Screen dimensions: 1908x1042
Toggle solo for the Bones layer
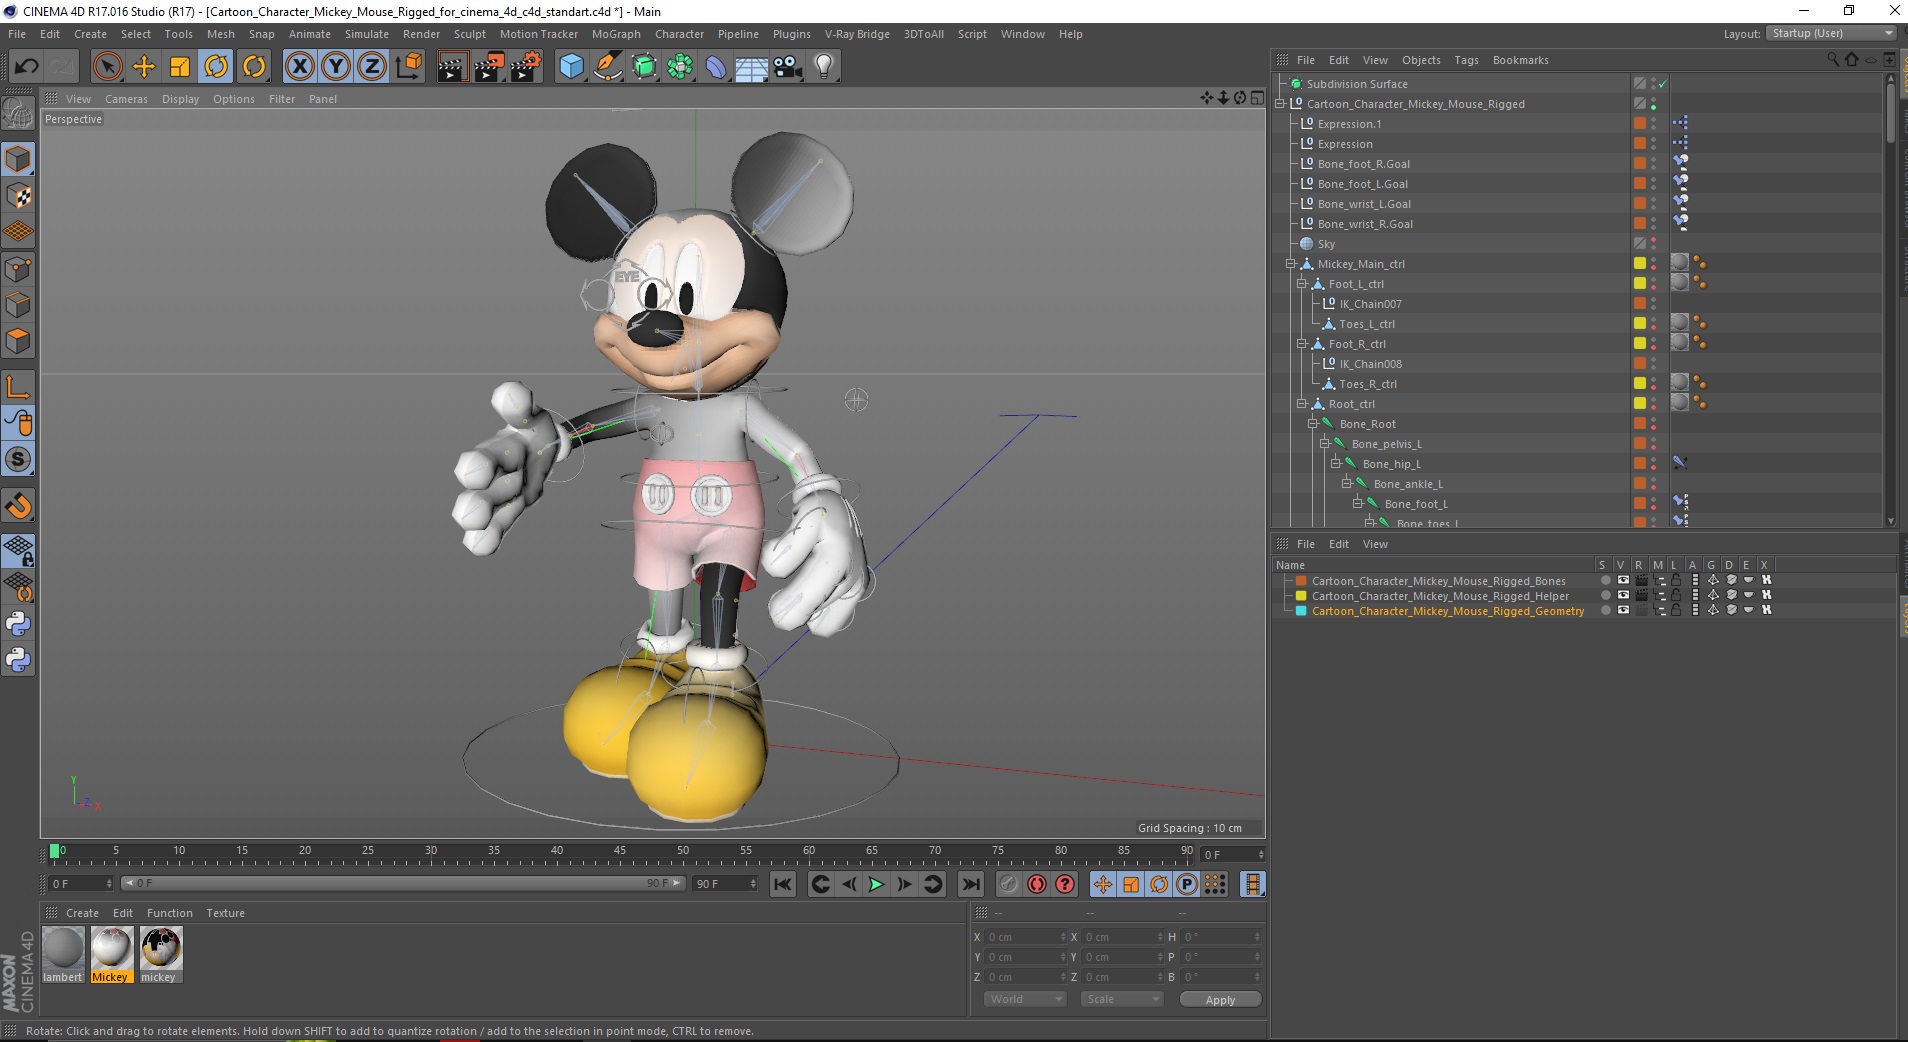[x=1605, y=580]
